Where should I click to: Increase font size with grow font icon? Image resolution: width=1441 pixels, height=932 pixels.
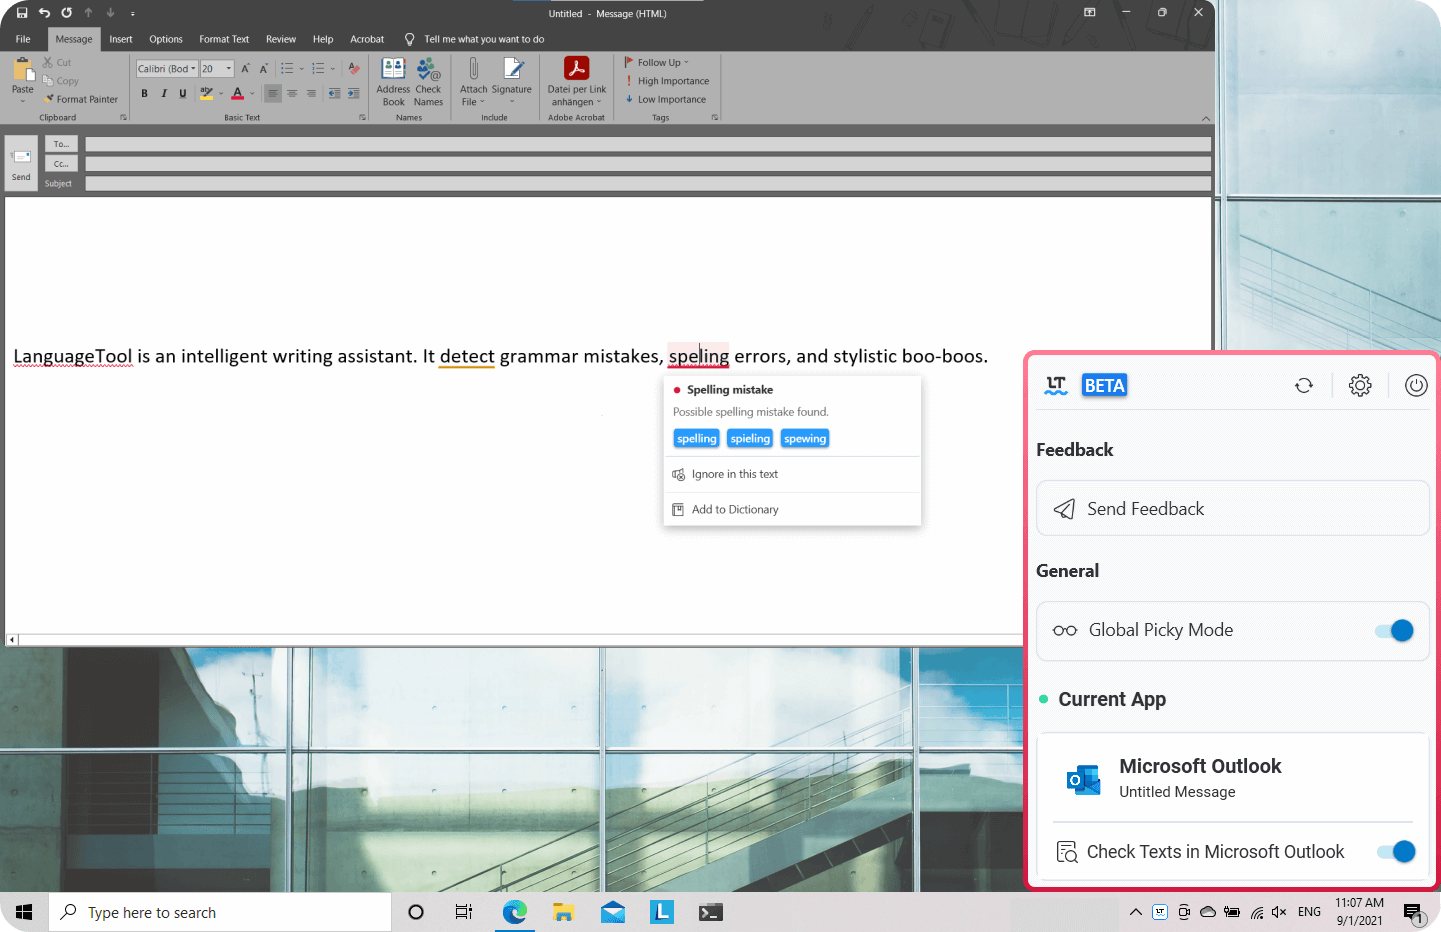pyautogui.click(x=245, y=68)
